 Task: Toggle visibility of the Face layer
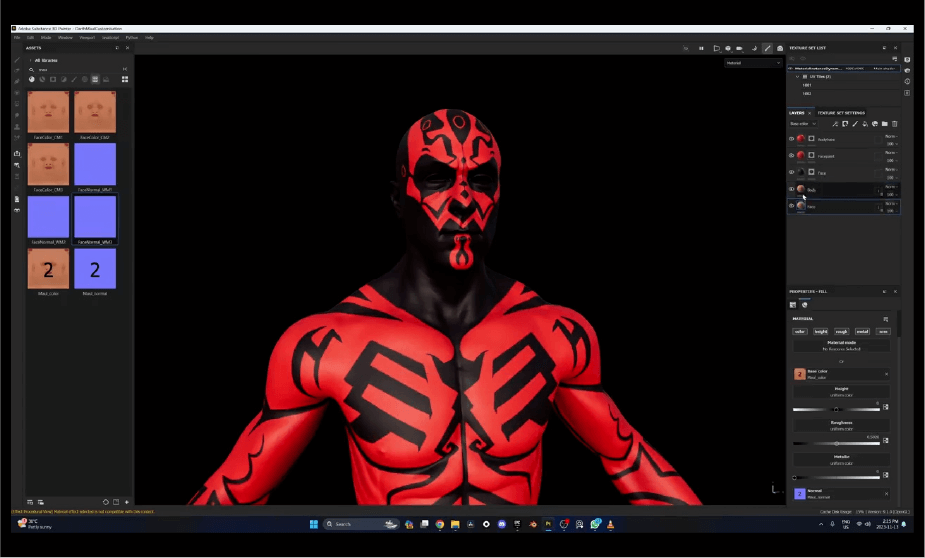point(792,206)
